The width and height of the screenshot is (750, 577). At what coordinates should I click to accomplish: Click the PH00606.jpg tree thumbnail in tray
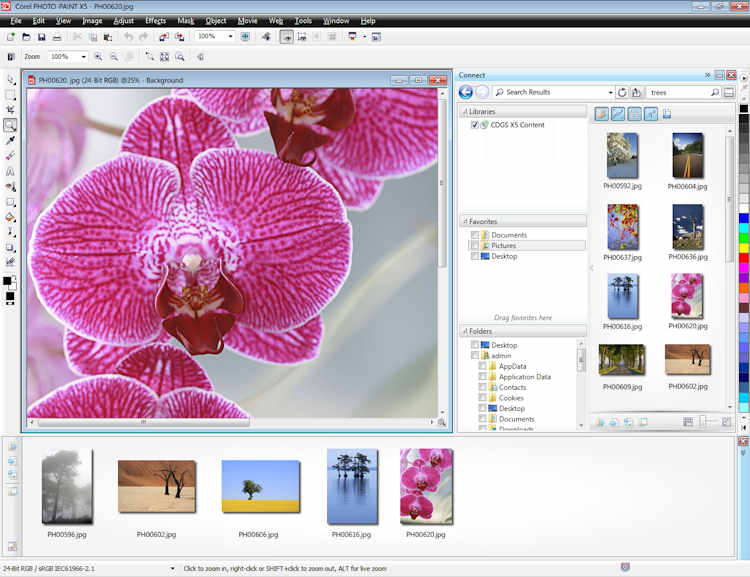260,487
